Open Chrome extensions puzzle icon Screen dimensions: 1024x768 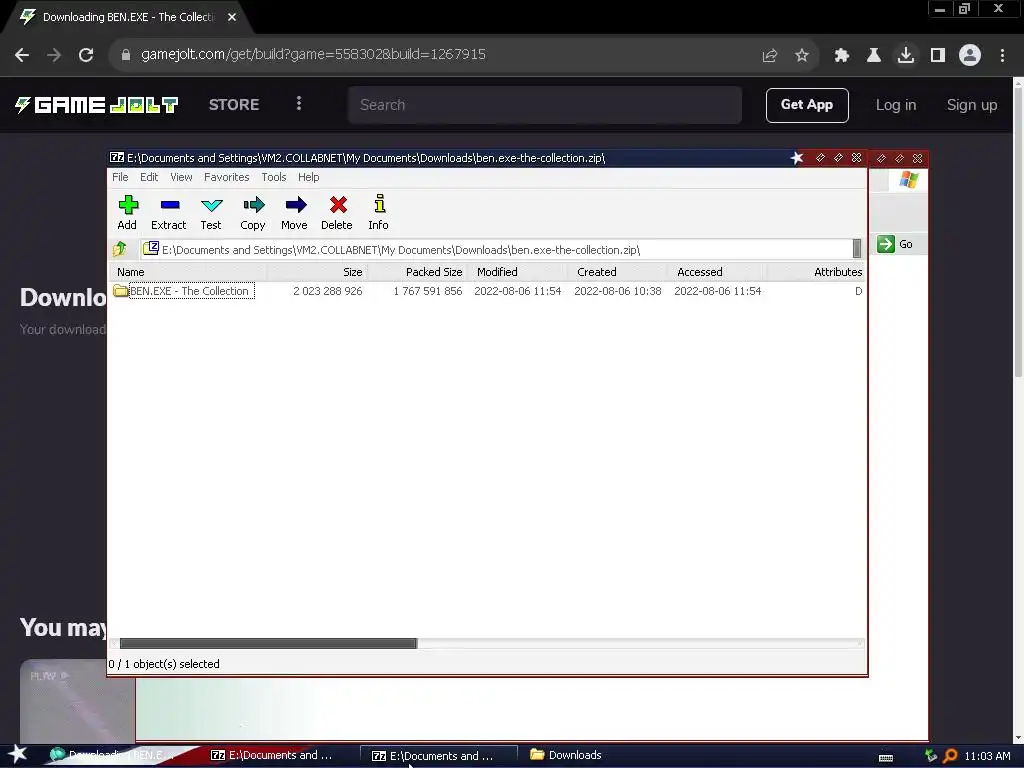pyautogui.click(x=842, y=56)
